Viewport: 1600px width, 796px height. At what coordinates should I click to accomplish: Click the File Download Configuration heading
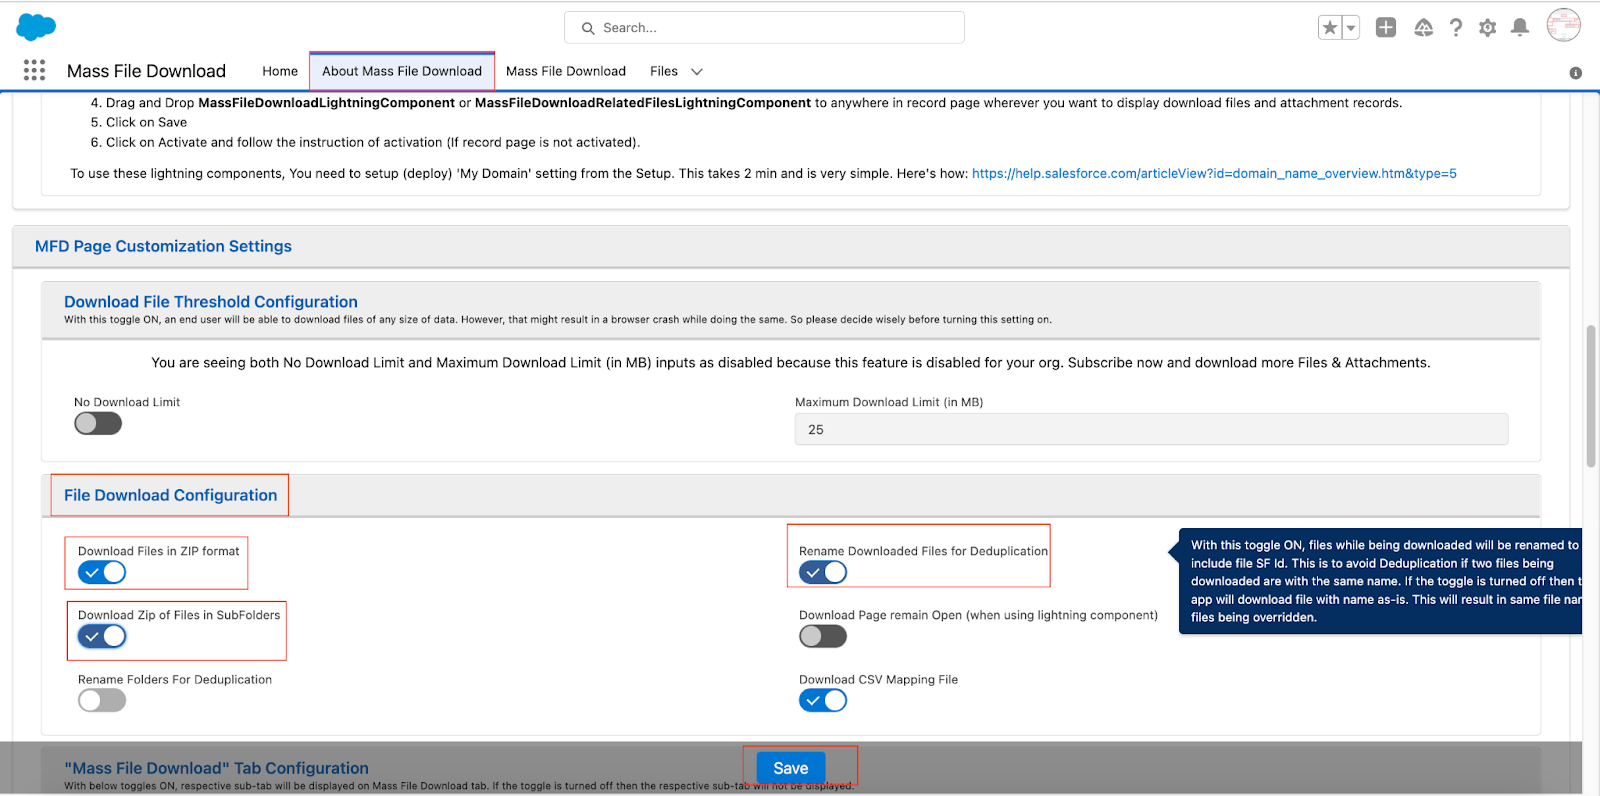tap(171, 495)
